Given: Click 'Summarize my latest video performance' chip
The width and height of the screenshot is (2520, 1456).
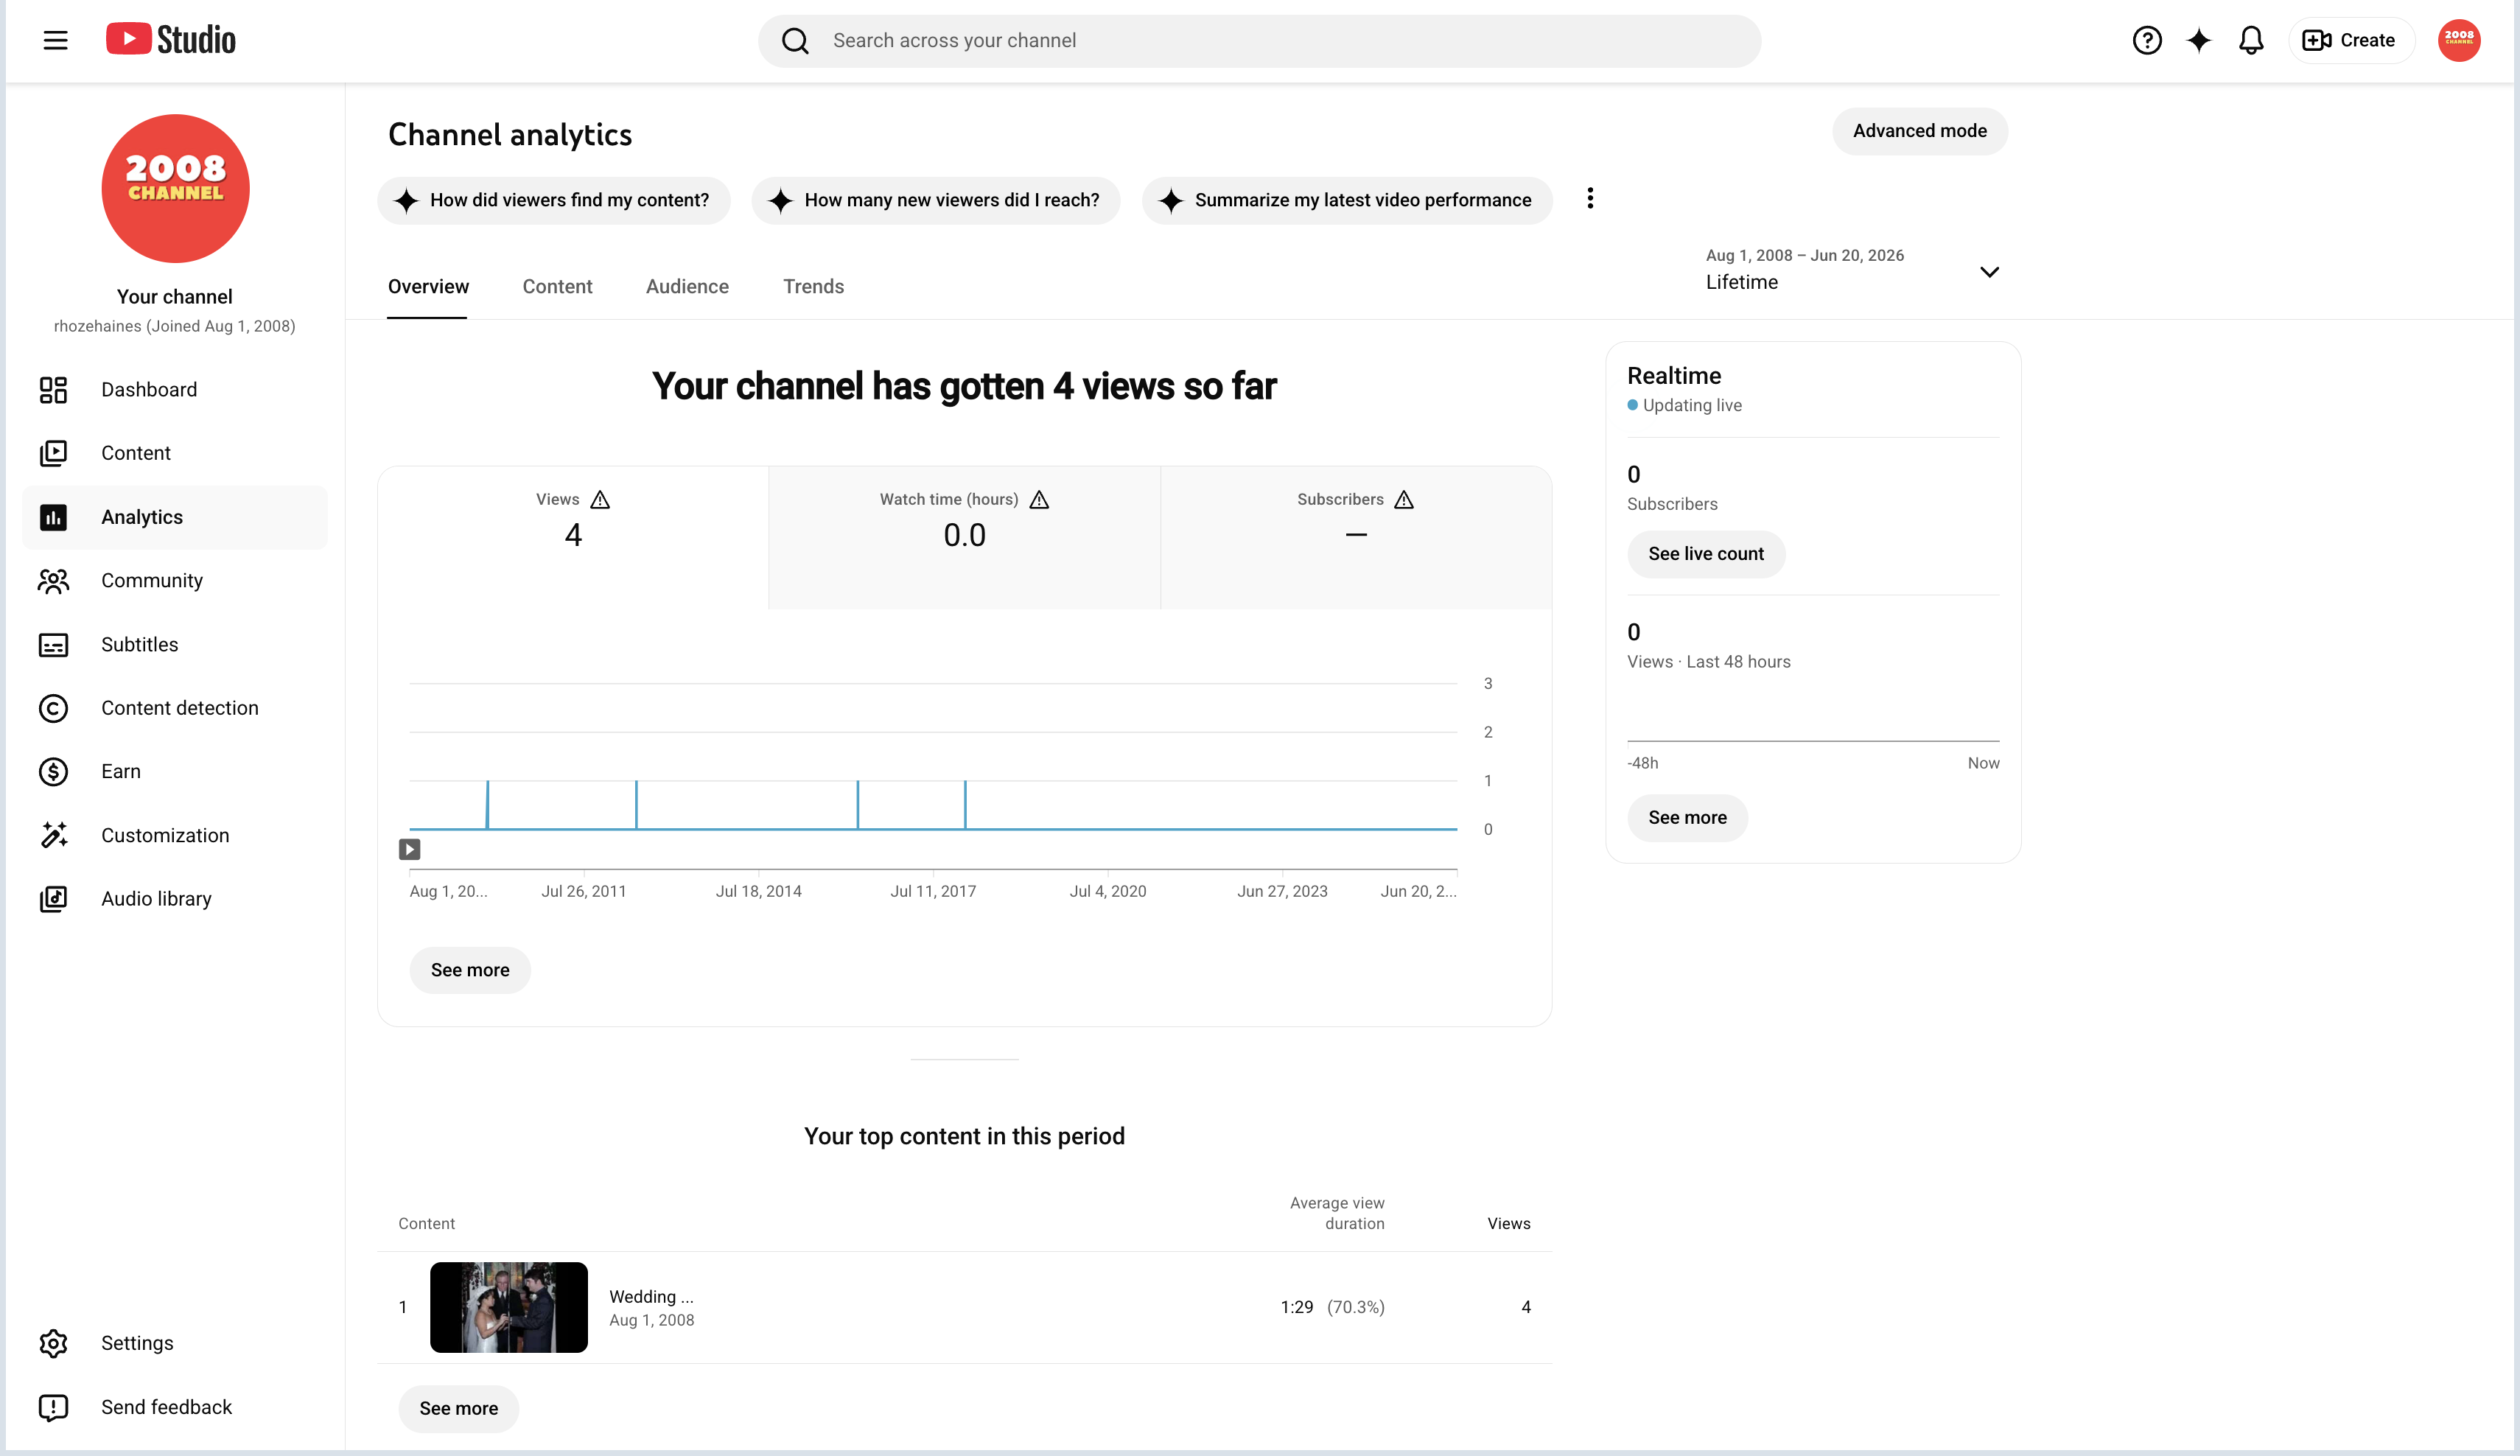Looking at the screenshot, I should click(x=1346, y=200).
